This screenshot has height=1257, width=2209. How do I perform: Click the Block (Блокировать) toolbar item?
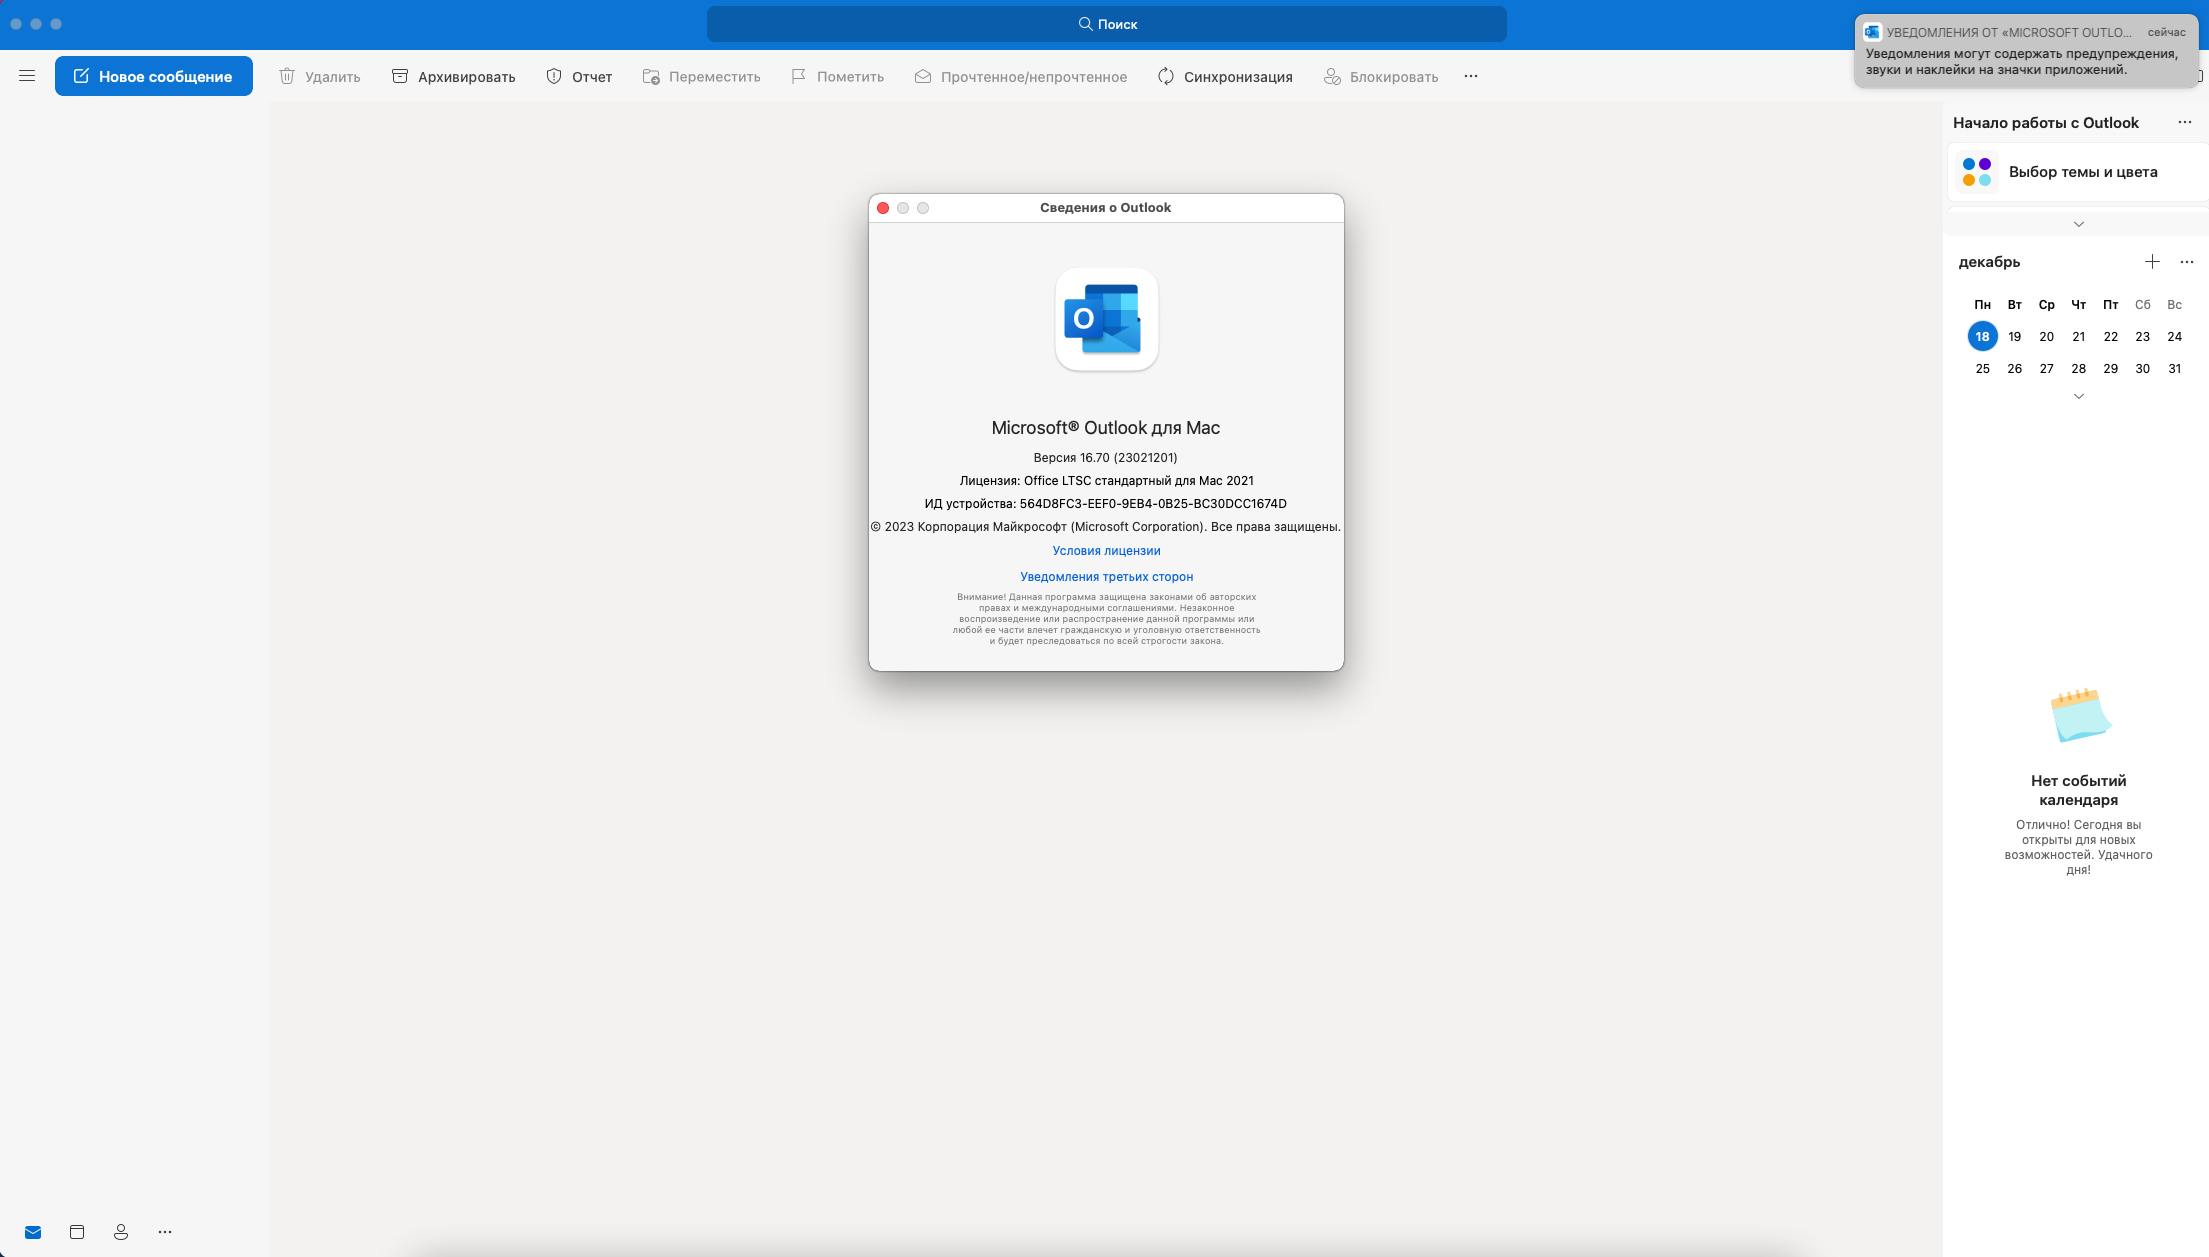coord(1380,76)
